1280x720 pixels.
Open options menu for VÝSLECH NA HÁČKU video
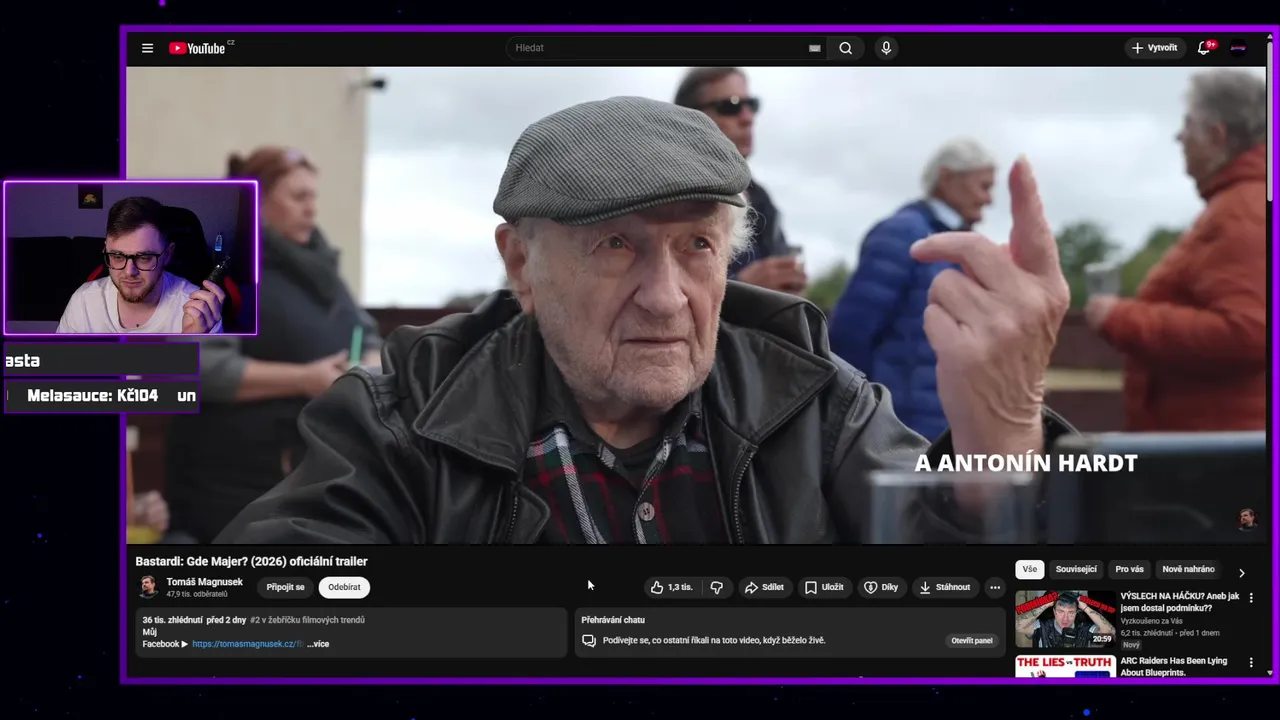point(1250,598)
